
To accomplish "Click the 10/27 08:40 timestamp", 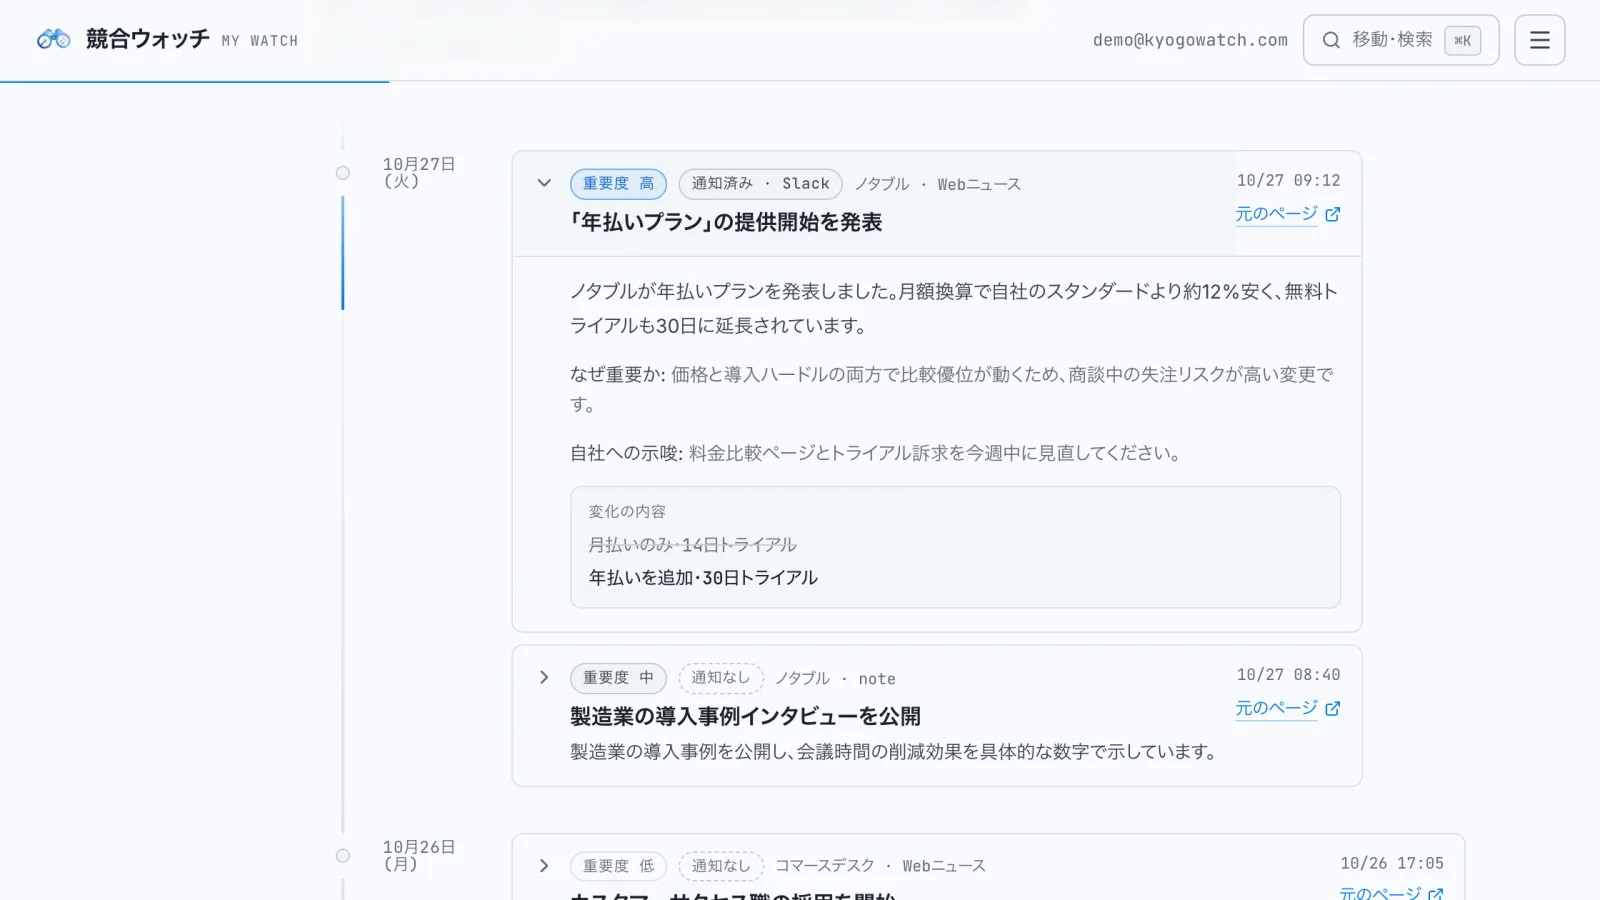I will pos(1288,675).
